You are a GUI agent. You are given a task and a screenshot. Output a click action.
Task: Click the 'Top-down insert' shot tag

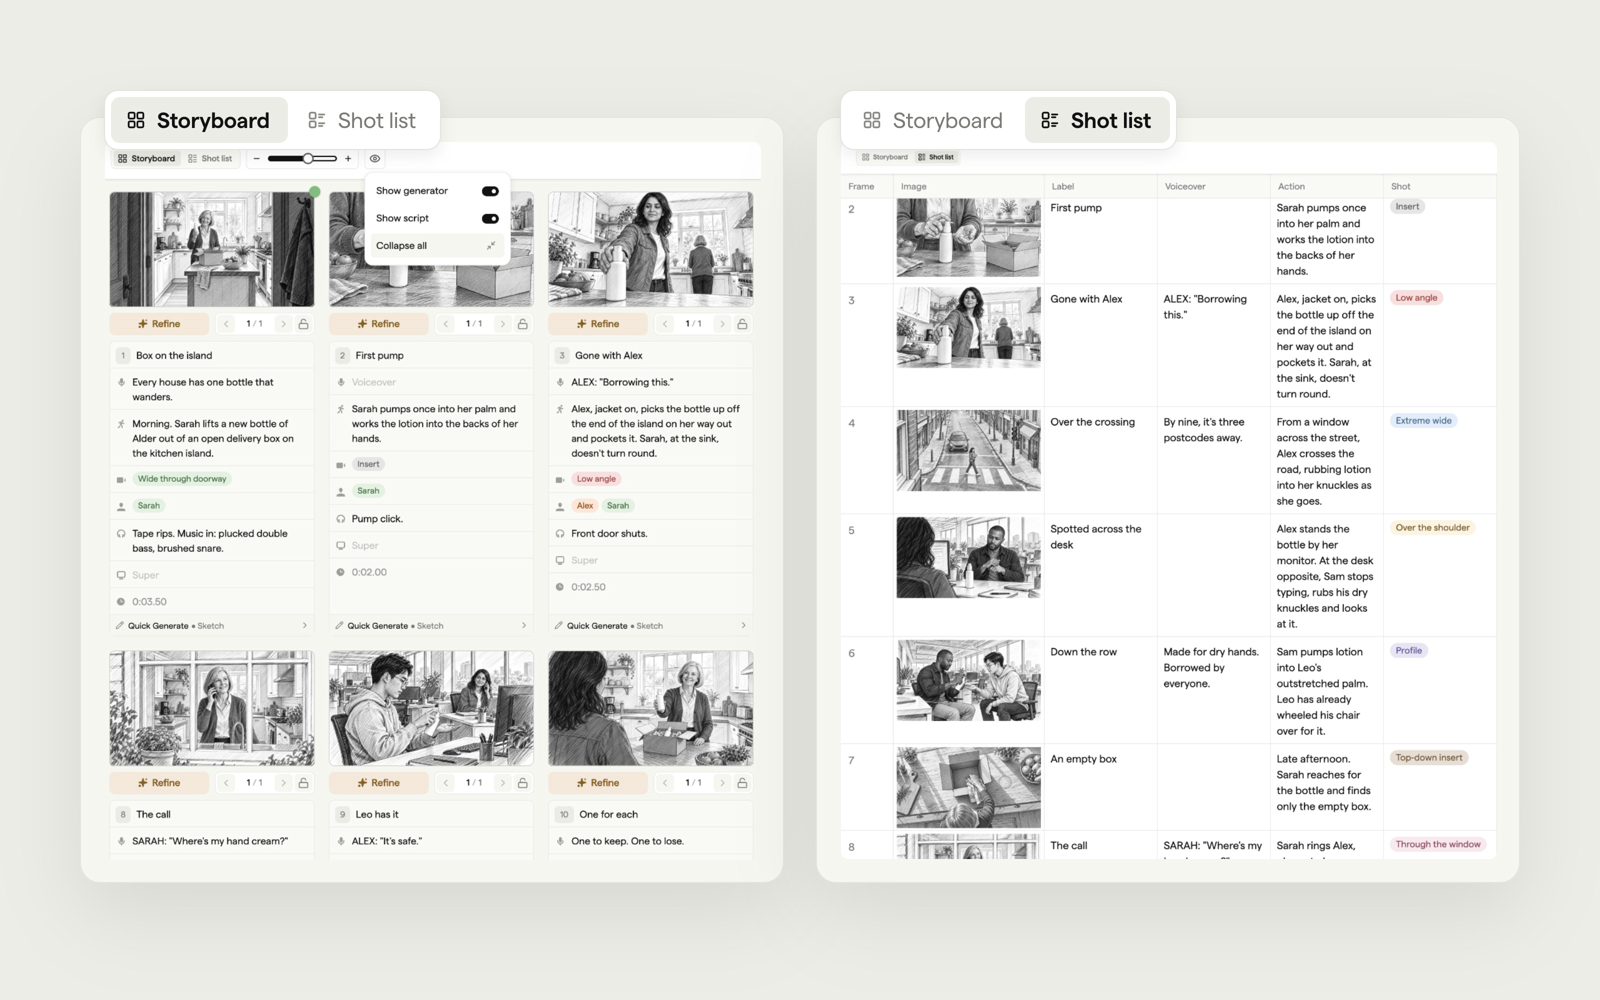click(x=1429, y=758)
